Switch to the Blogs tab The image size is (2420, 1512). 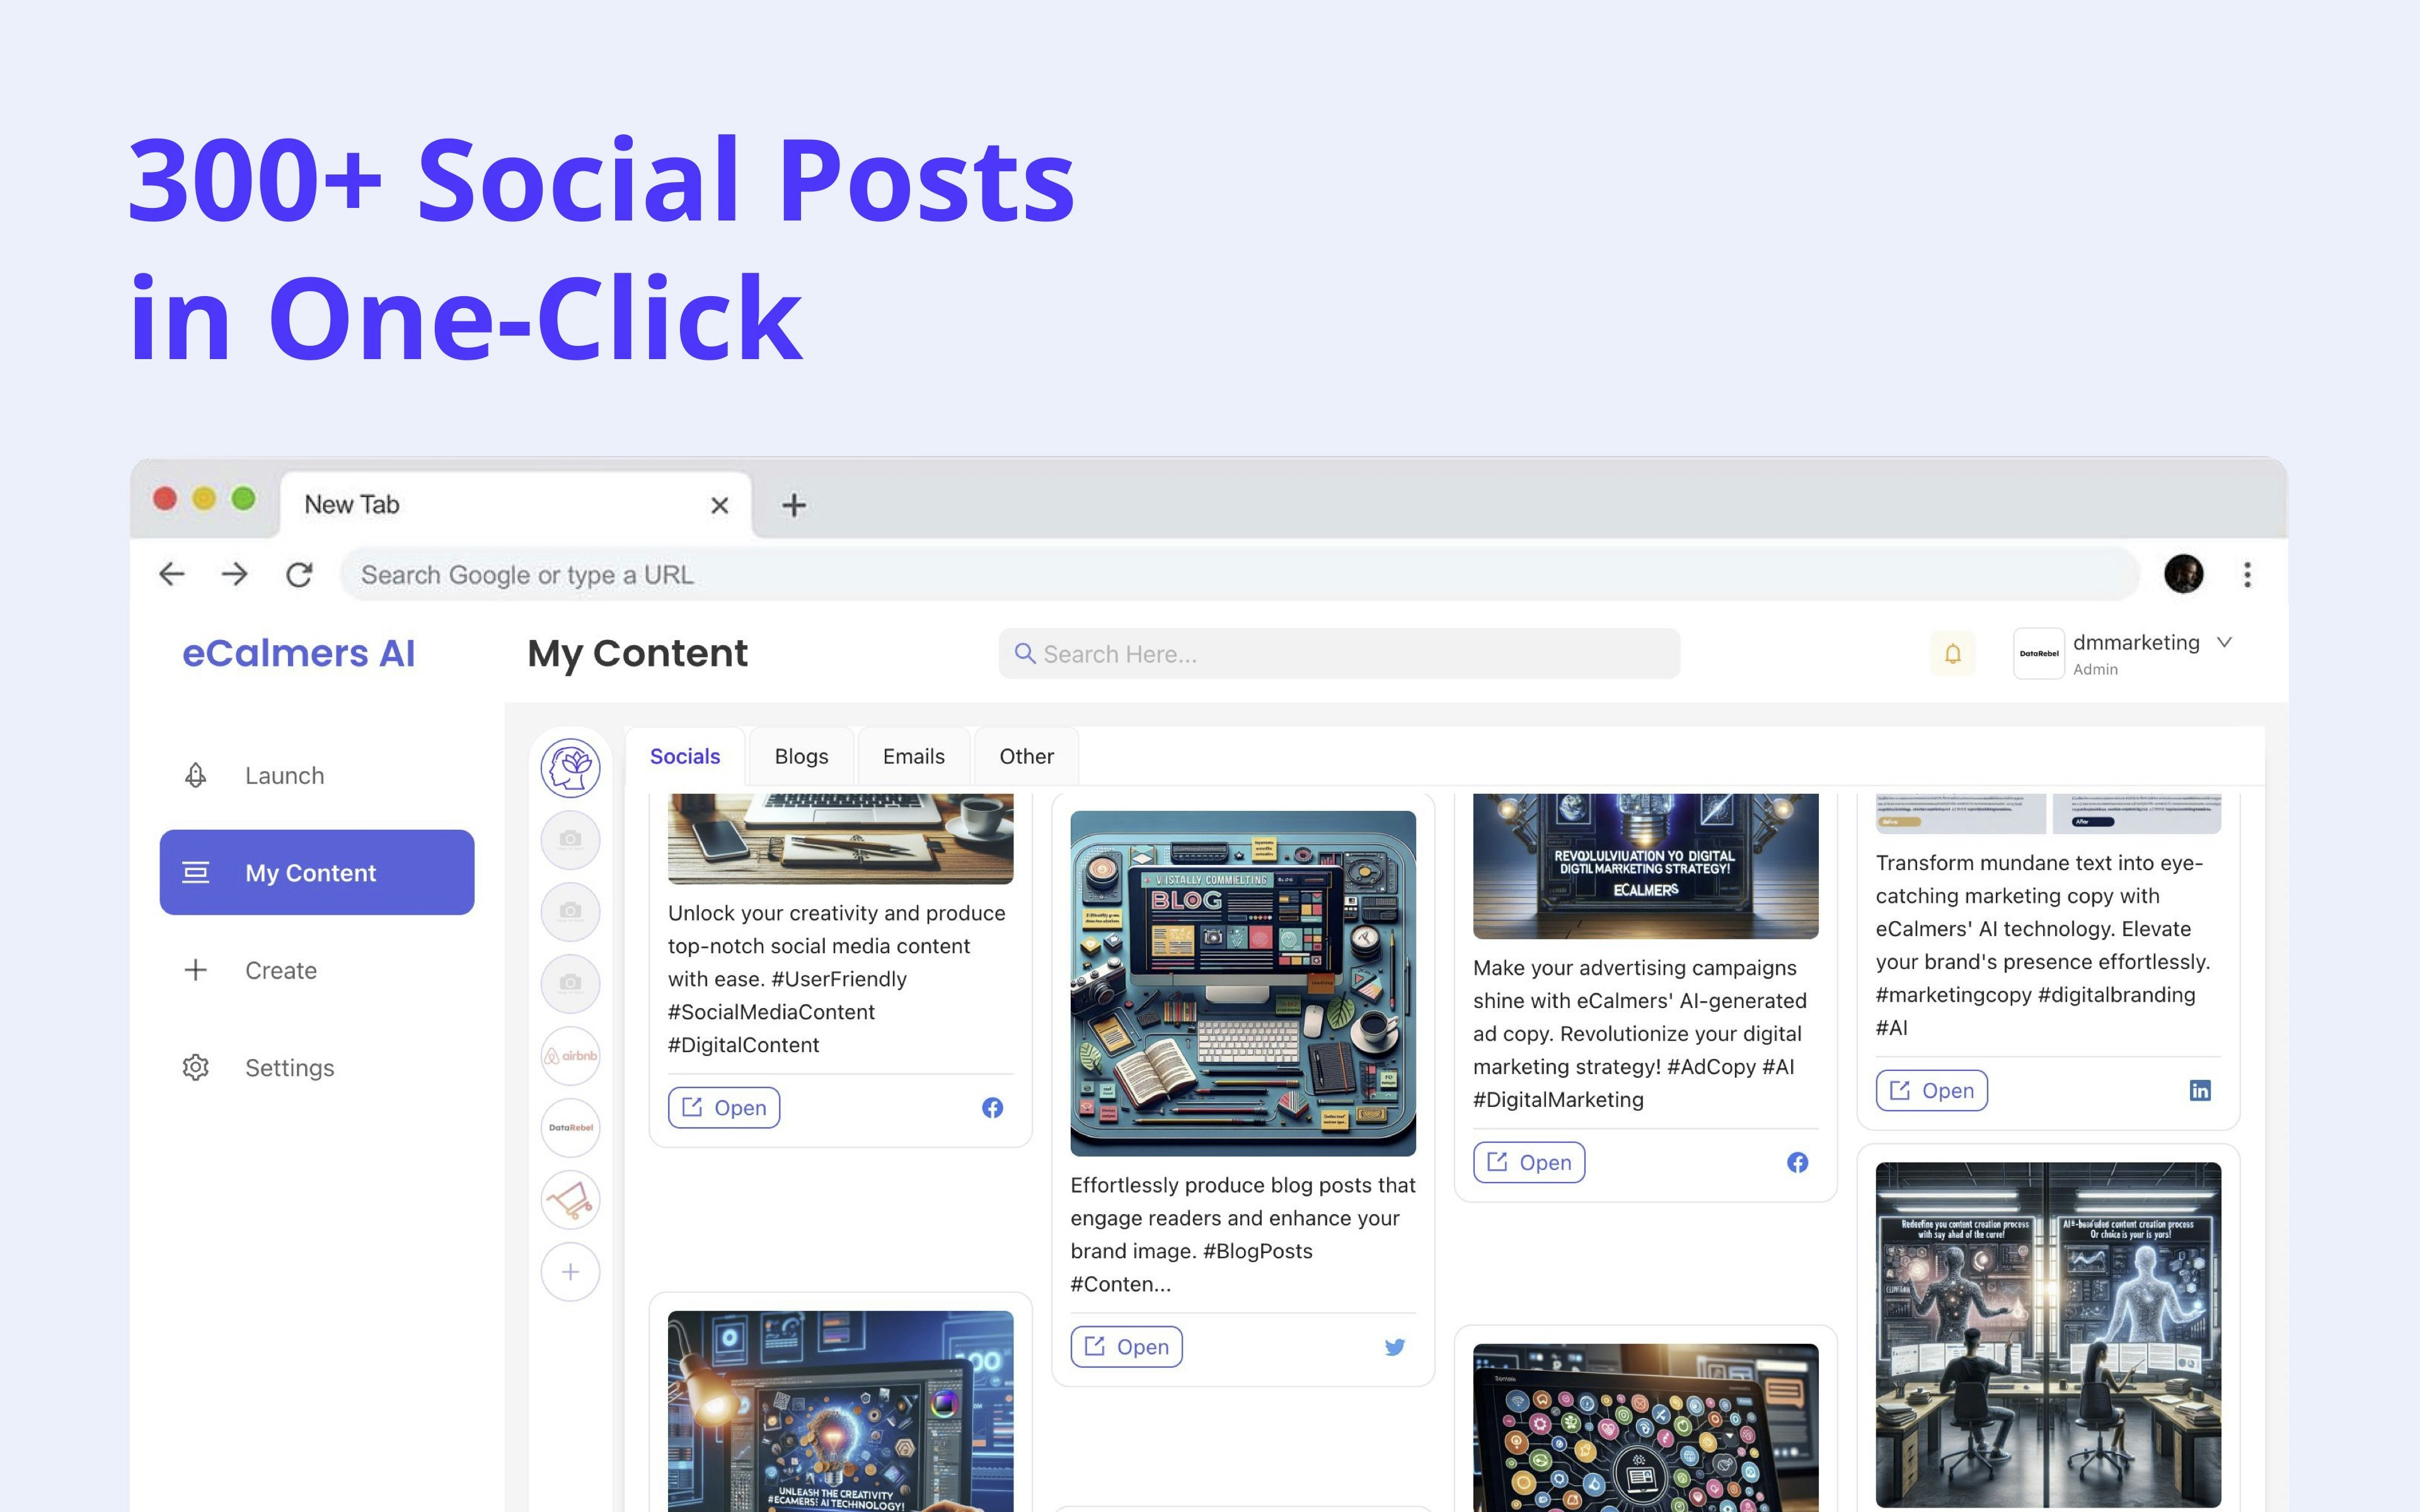point(801,757)
